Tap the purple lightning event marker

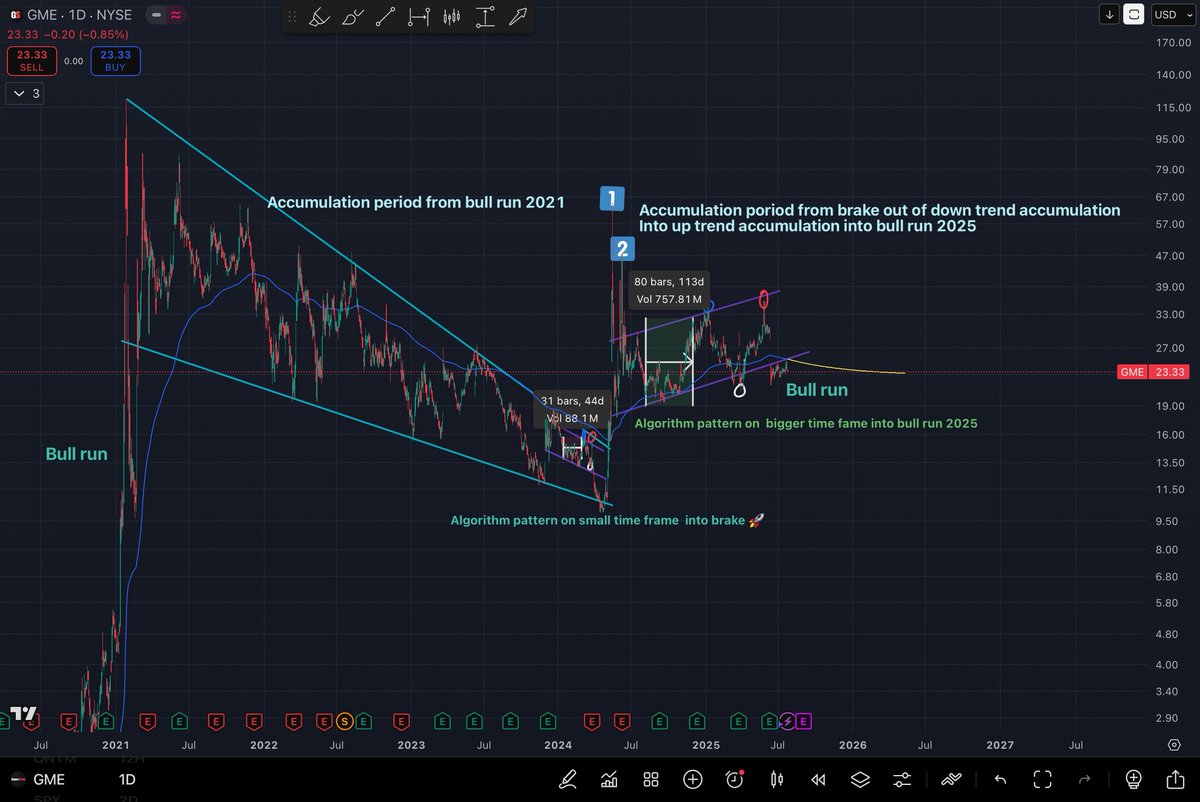788,720
